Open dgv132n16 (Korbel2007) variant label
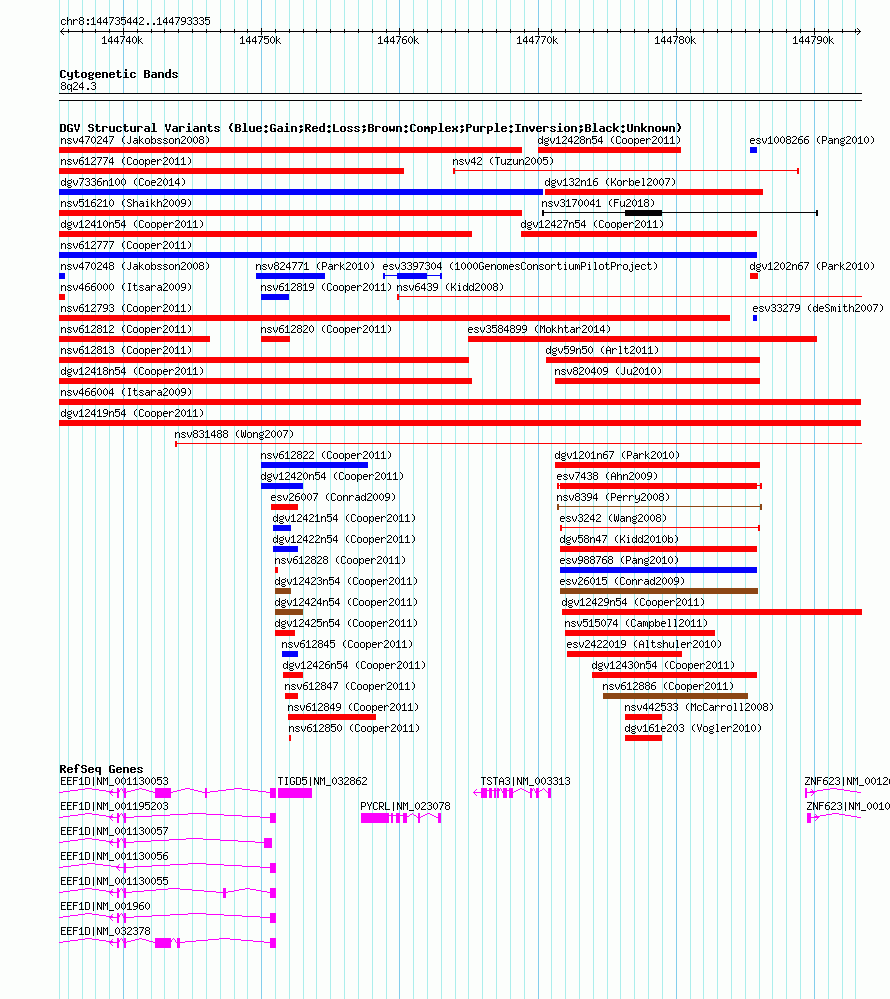Viewport: 890px width, 999px height. [x=610, y=182]
